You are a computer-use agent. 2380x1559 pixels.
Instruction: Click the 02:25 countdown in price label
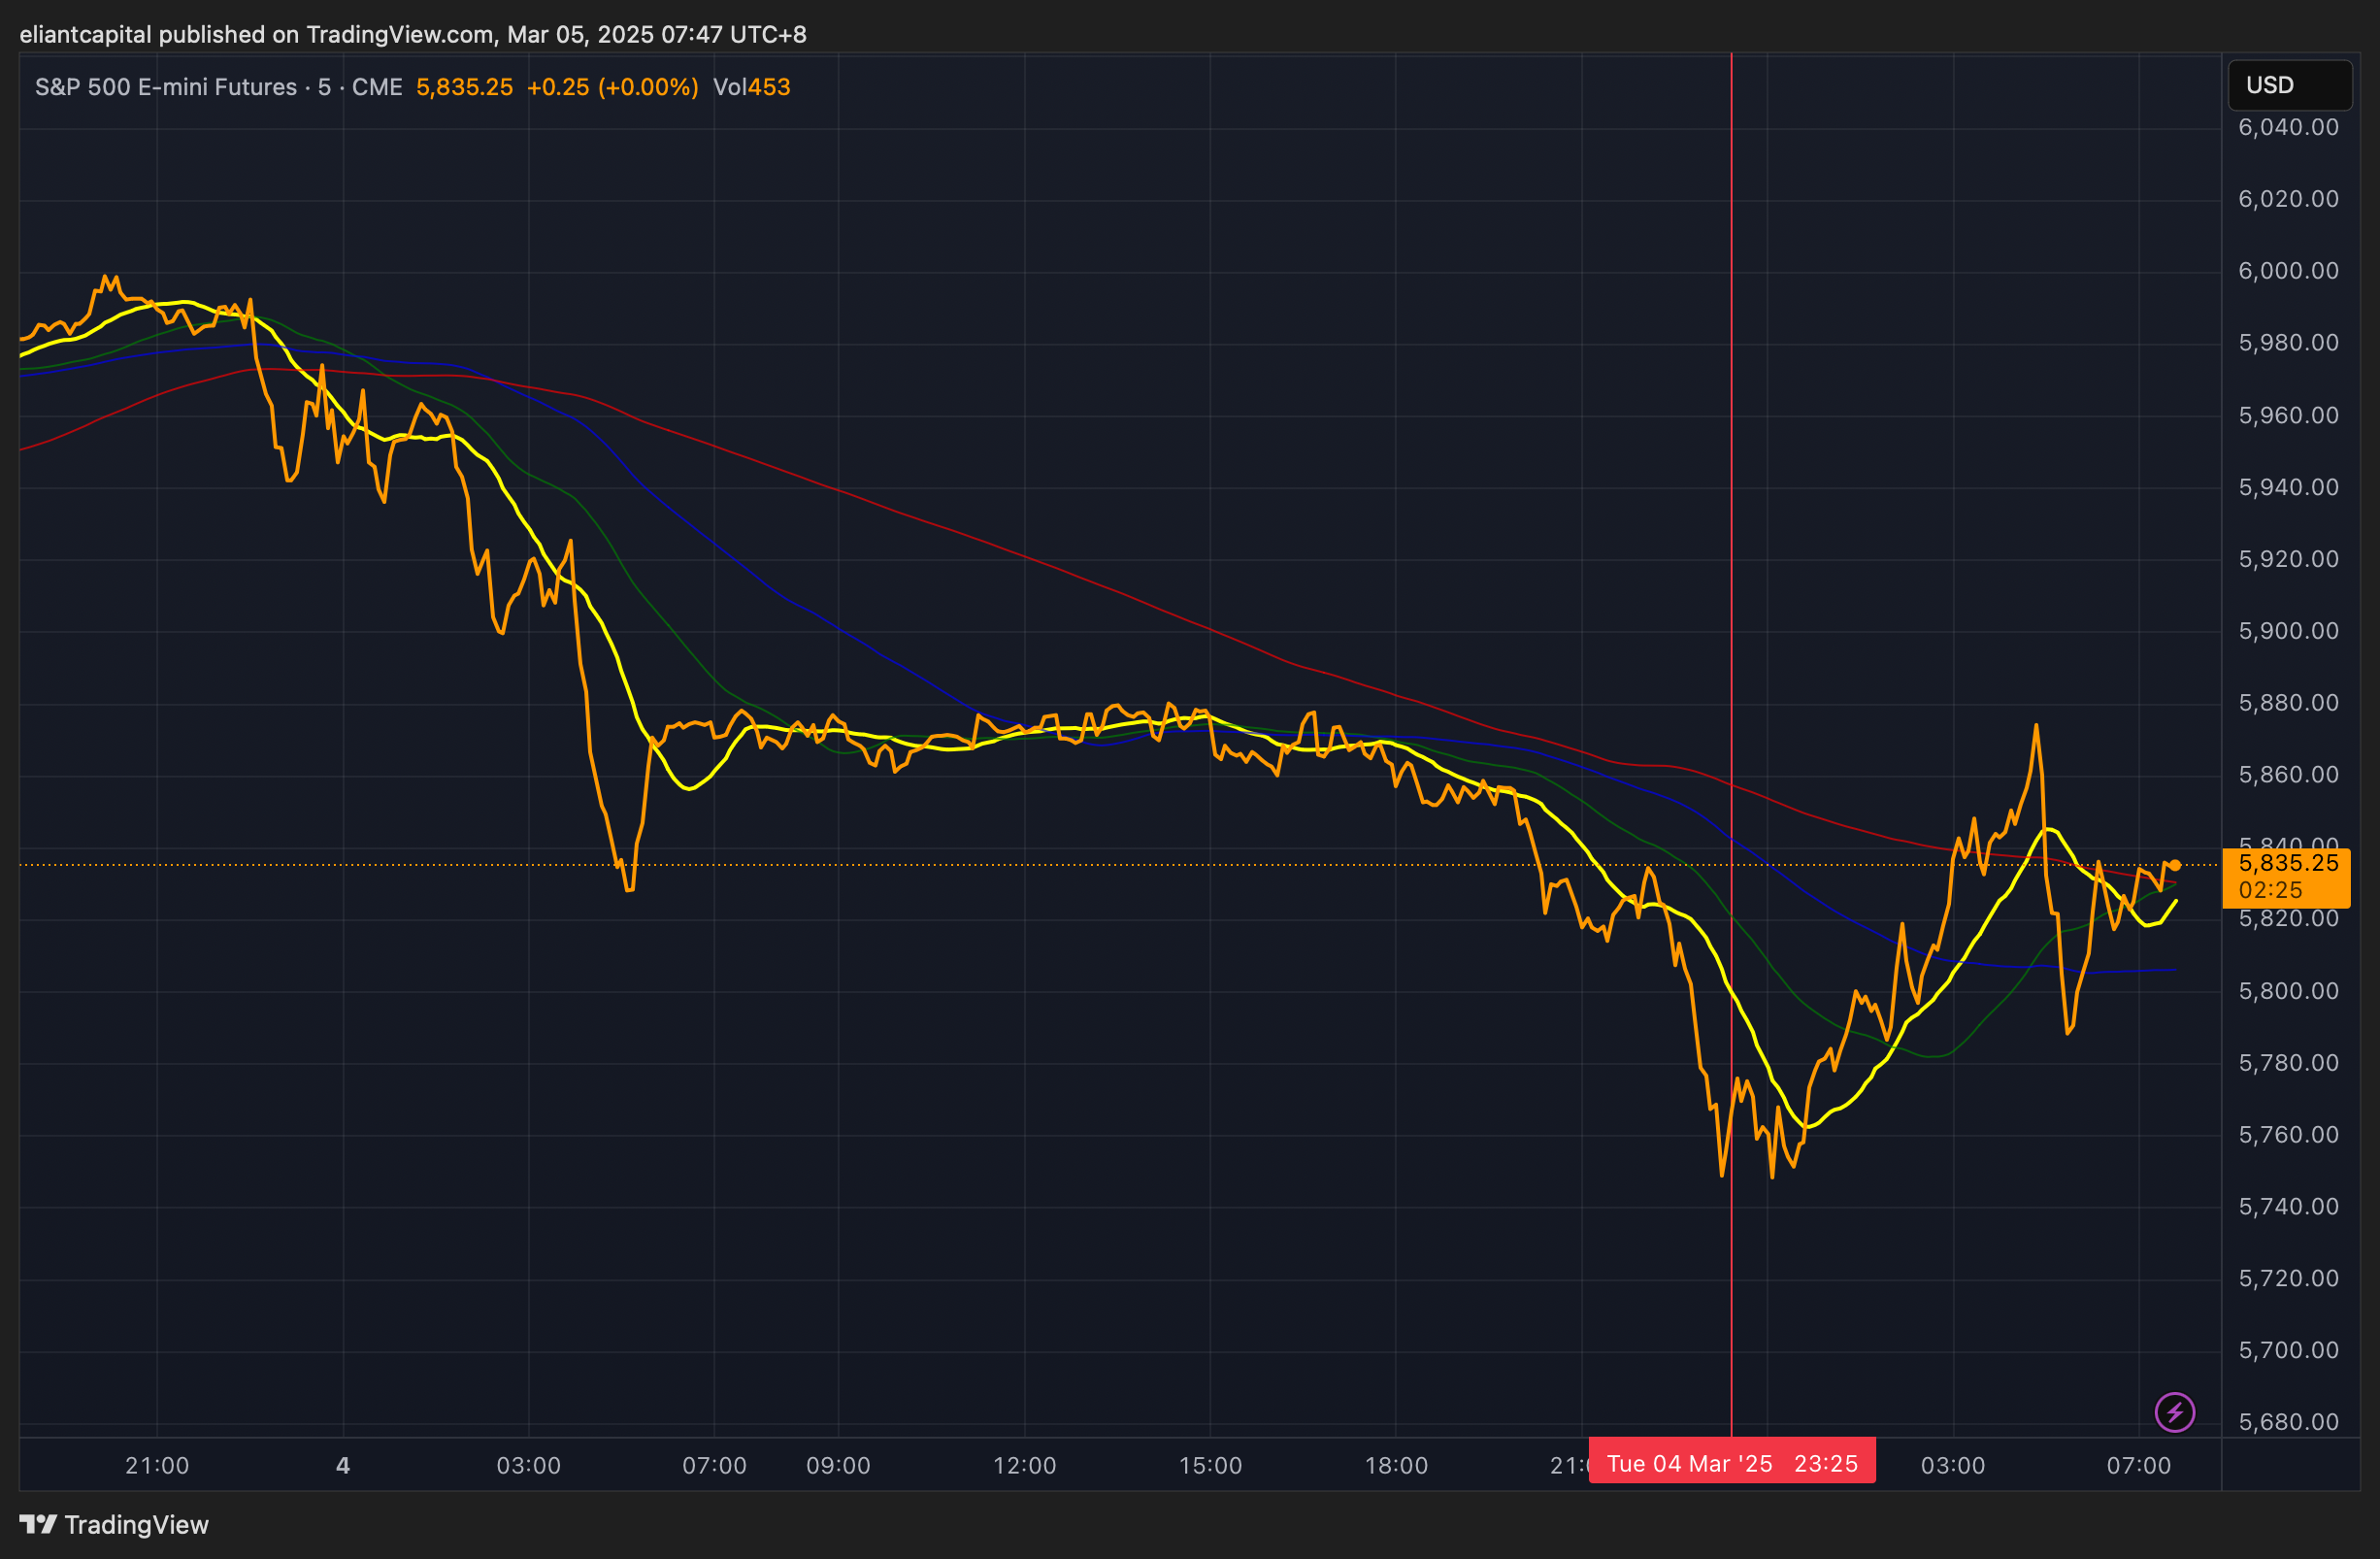coord(2270,890)
